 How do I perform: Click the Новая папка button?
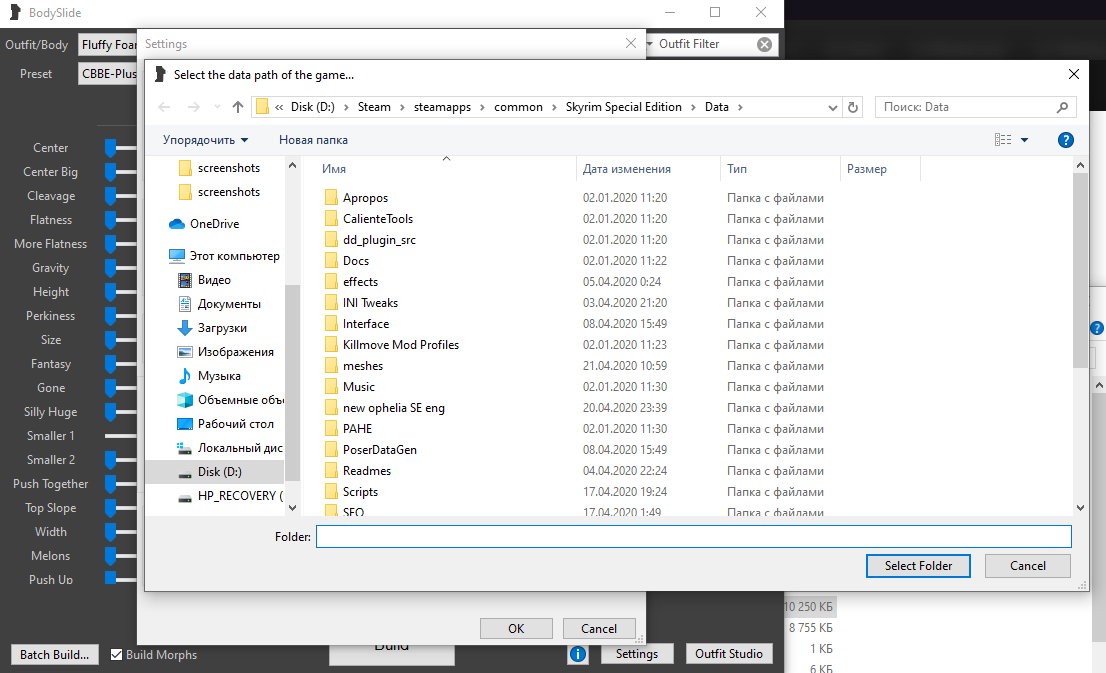(x=313, y=140)
